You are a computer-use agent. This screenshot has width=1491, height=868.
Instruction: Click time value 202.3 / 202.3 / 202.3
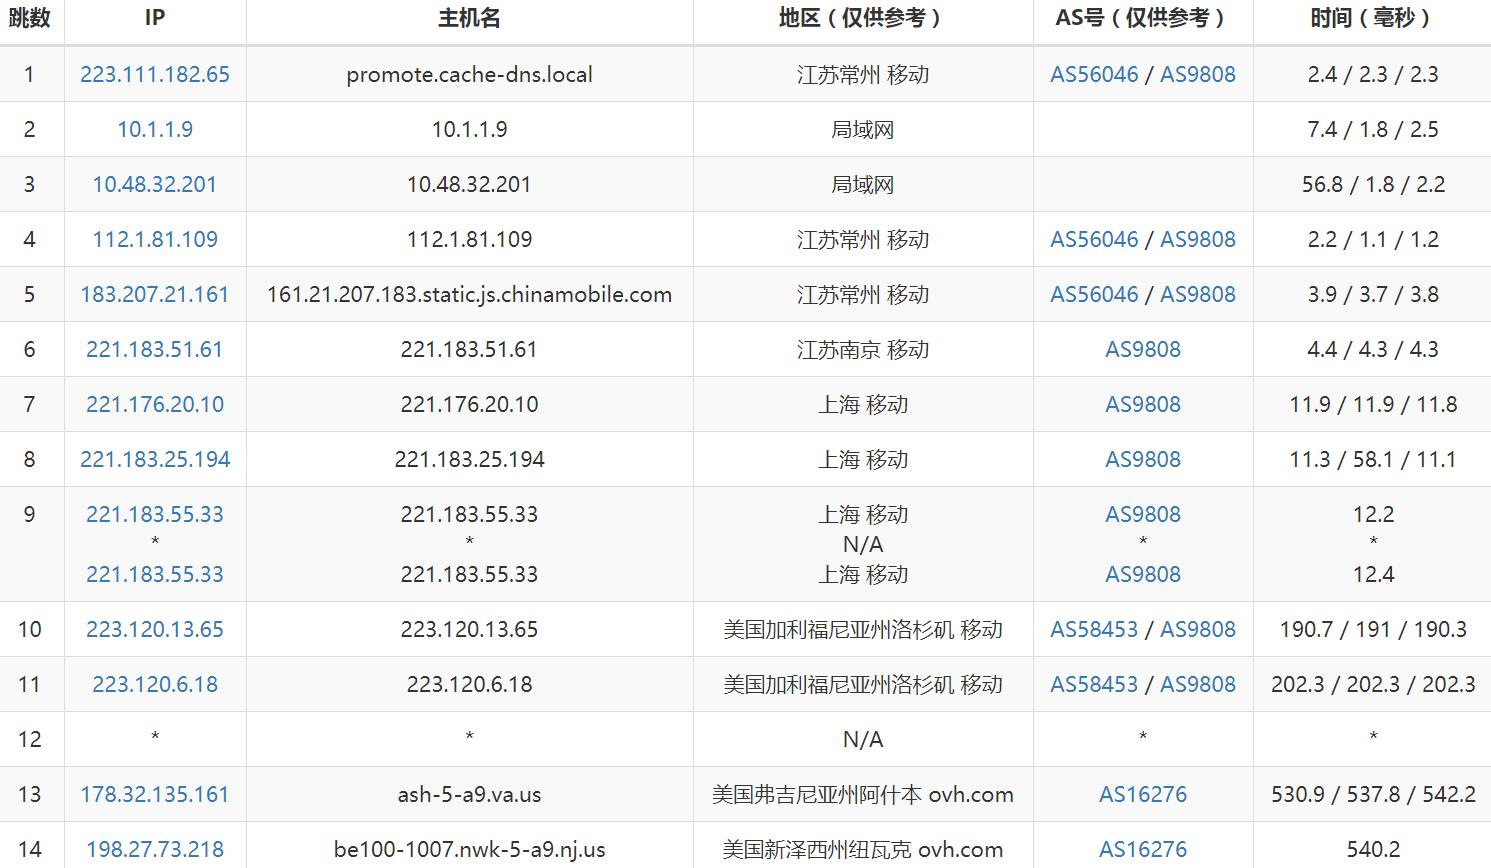(1373, 684)
